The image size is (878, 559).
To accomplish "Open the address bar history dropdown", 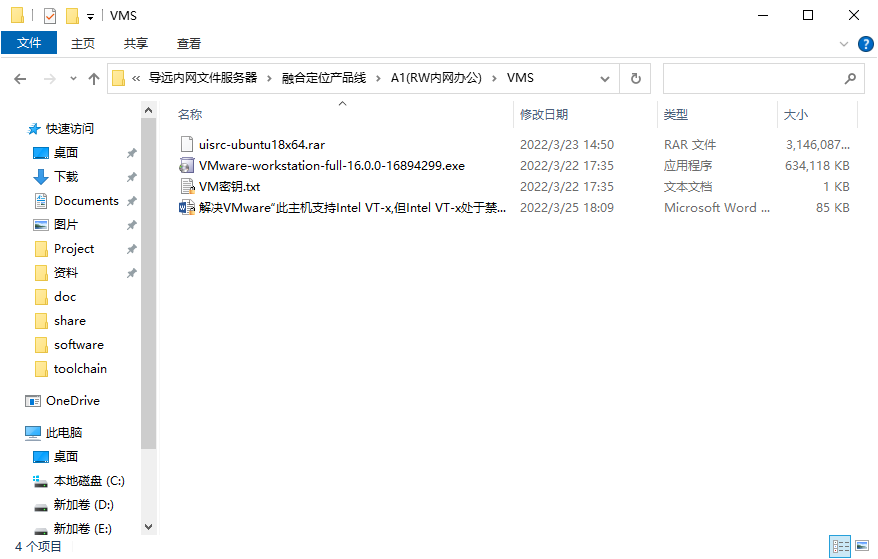I will coord(605,79).
